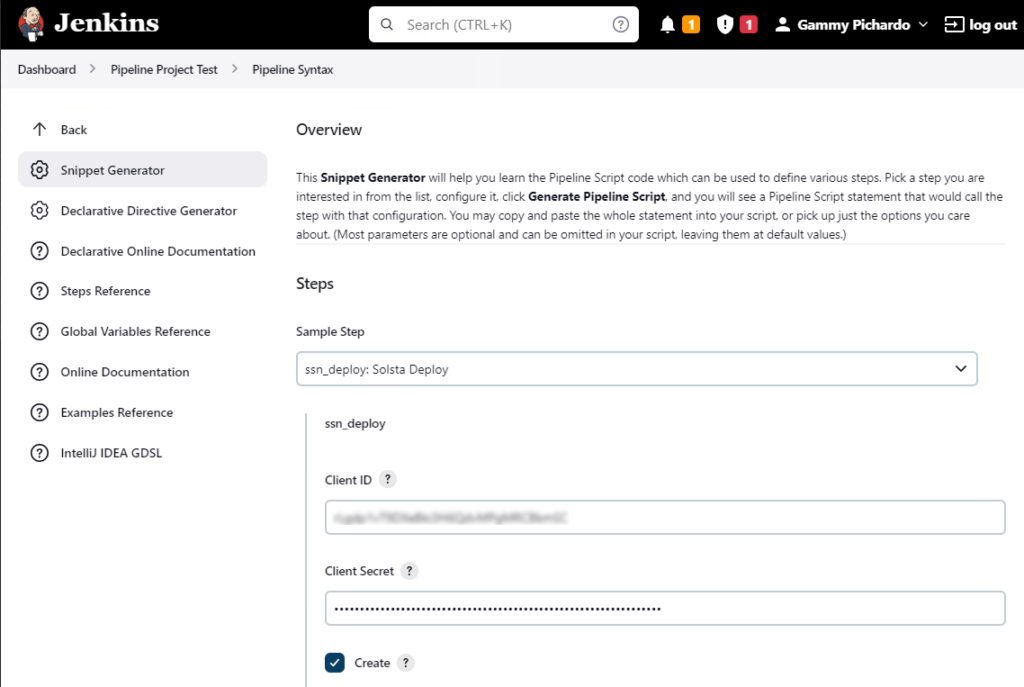Click the Examples Reference help icon
Viewport: 1024px width, 687px height.
point(40,412)
